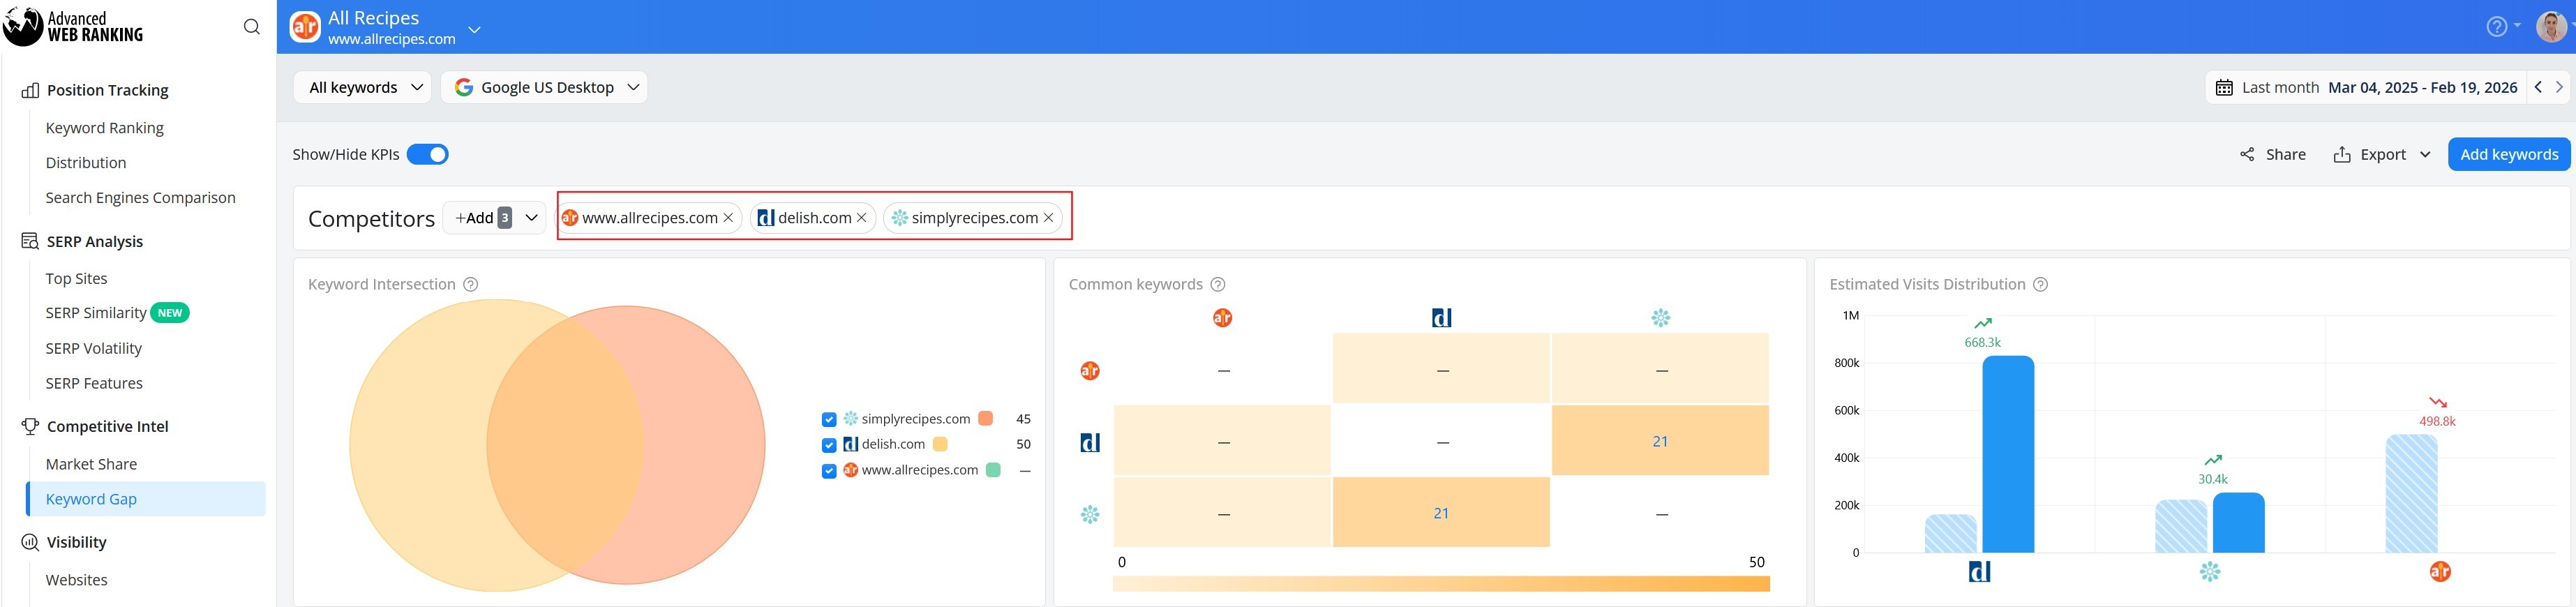Click the Advanced Web Ranking logo
Viewport: 2576px width, 607px height.
click(73, 26)
